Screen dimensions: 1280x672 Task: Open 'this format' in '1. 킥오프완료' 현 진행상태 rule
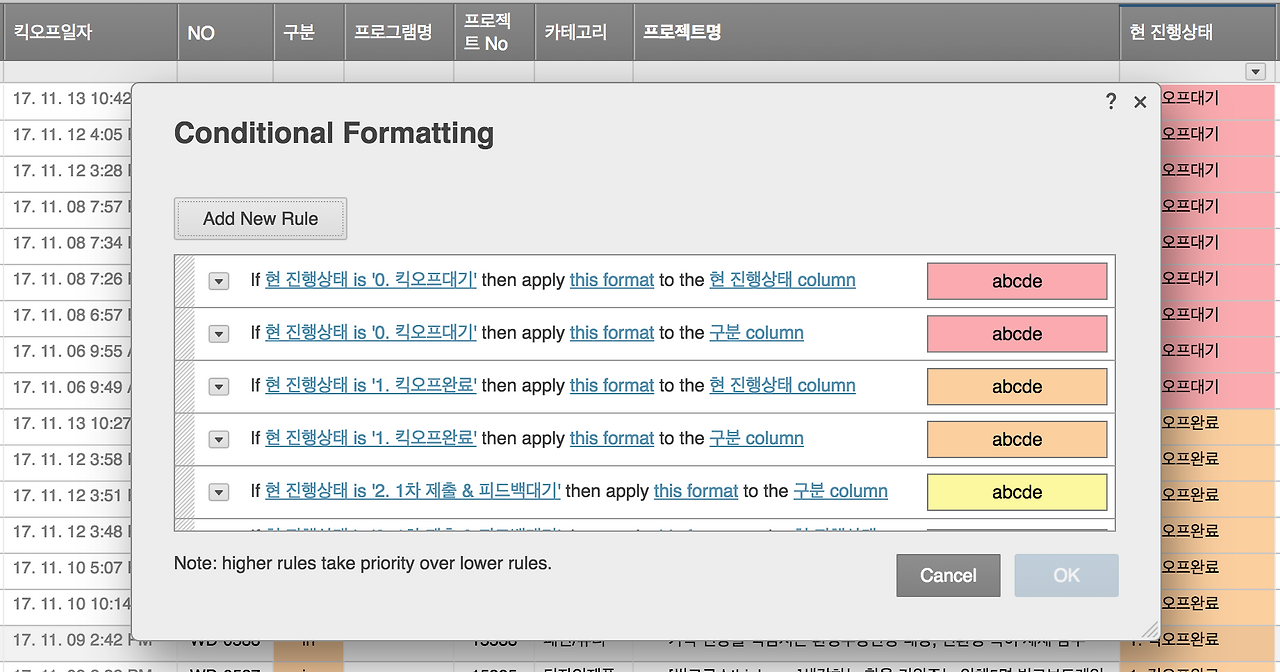[x=612, y=386]
